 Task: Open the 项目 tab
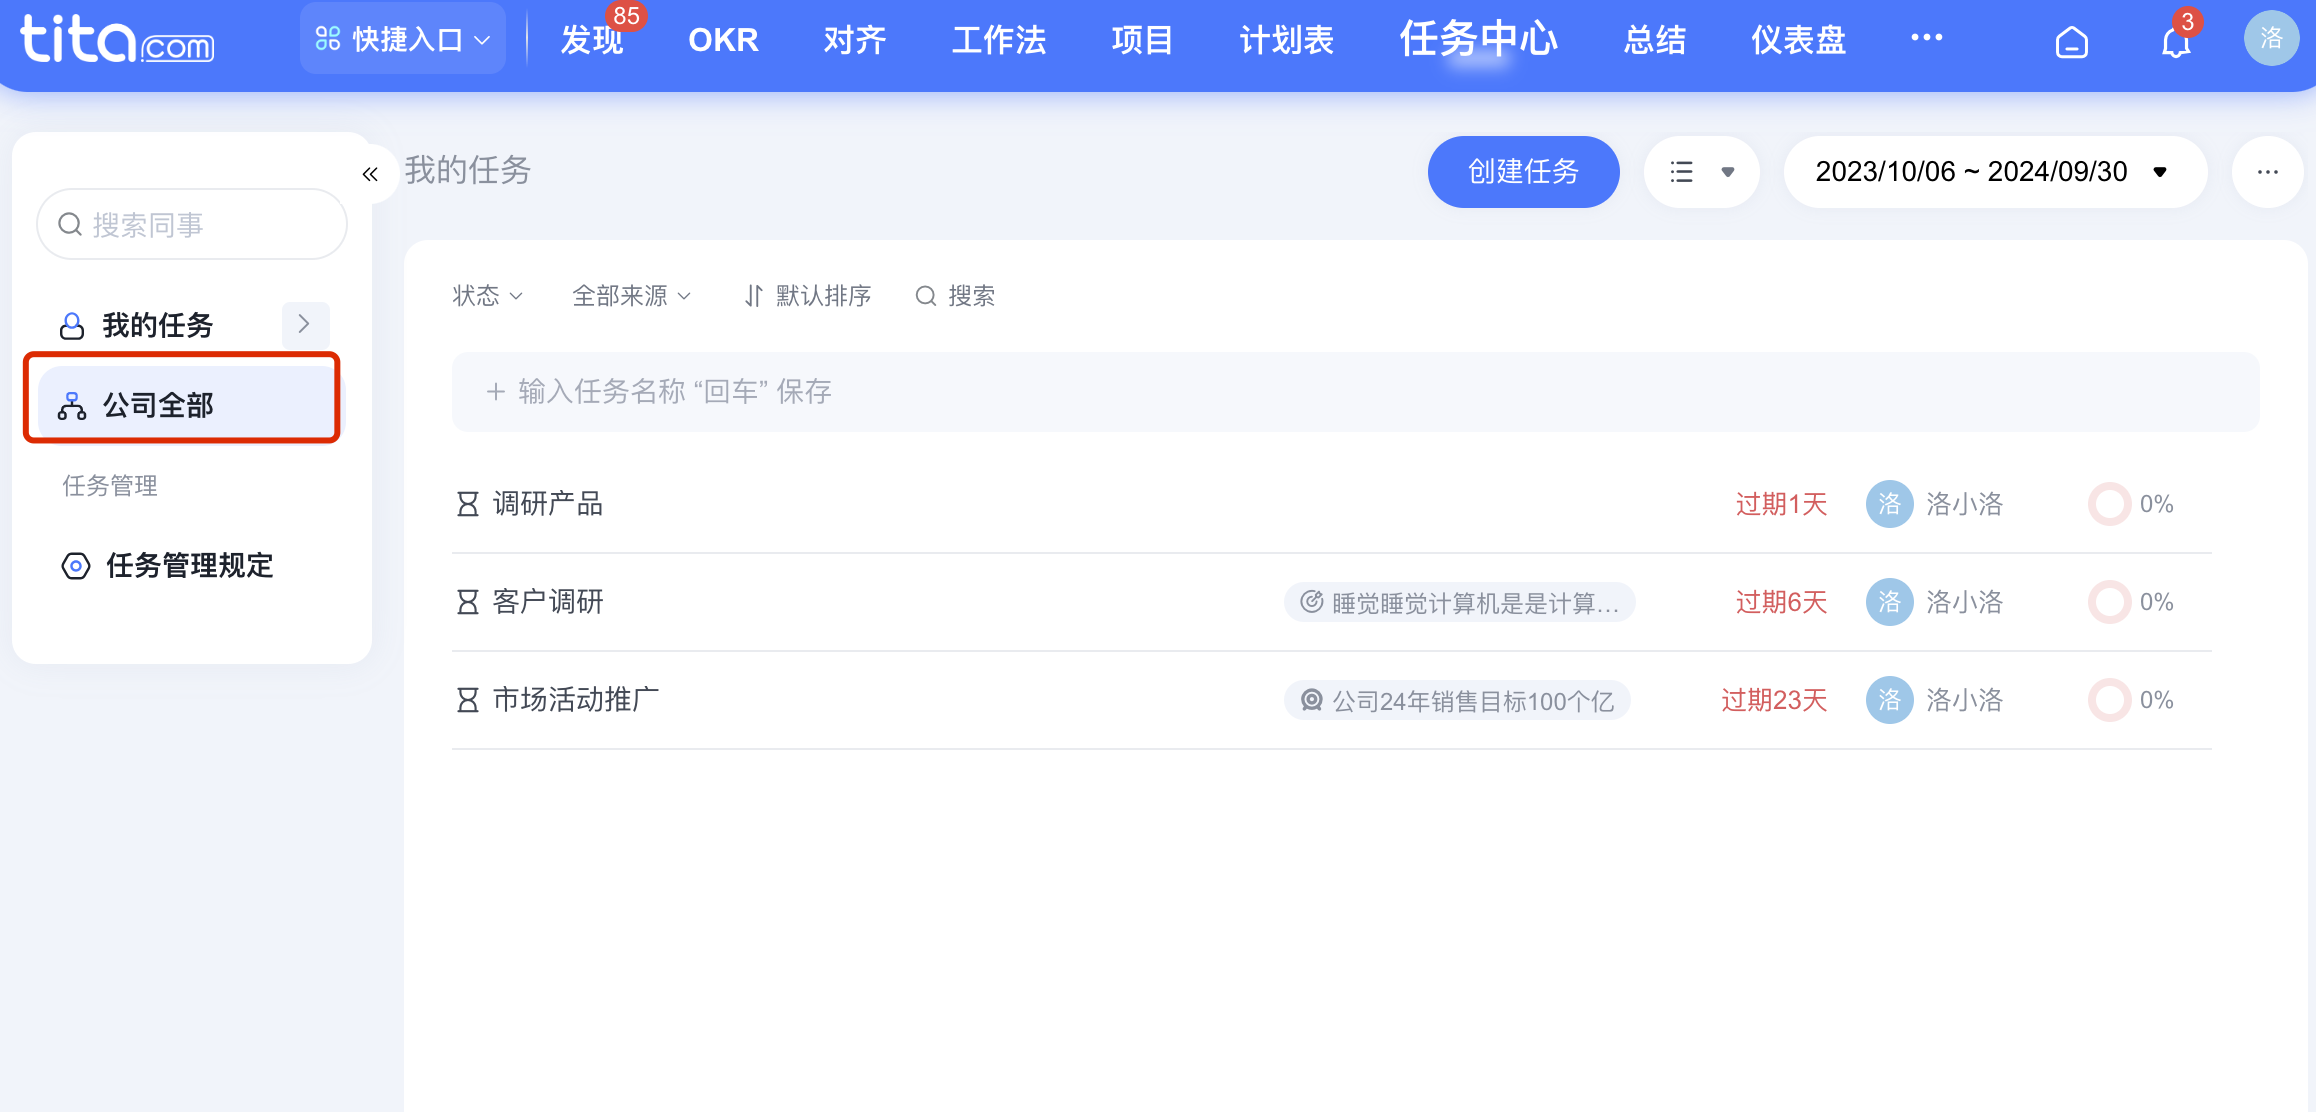tap(1142, 40)
